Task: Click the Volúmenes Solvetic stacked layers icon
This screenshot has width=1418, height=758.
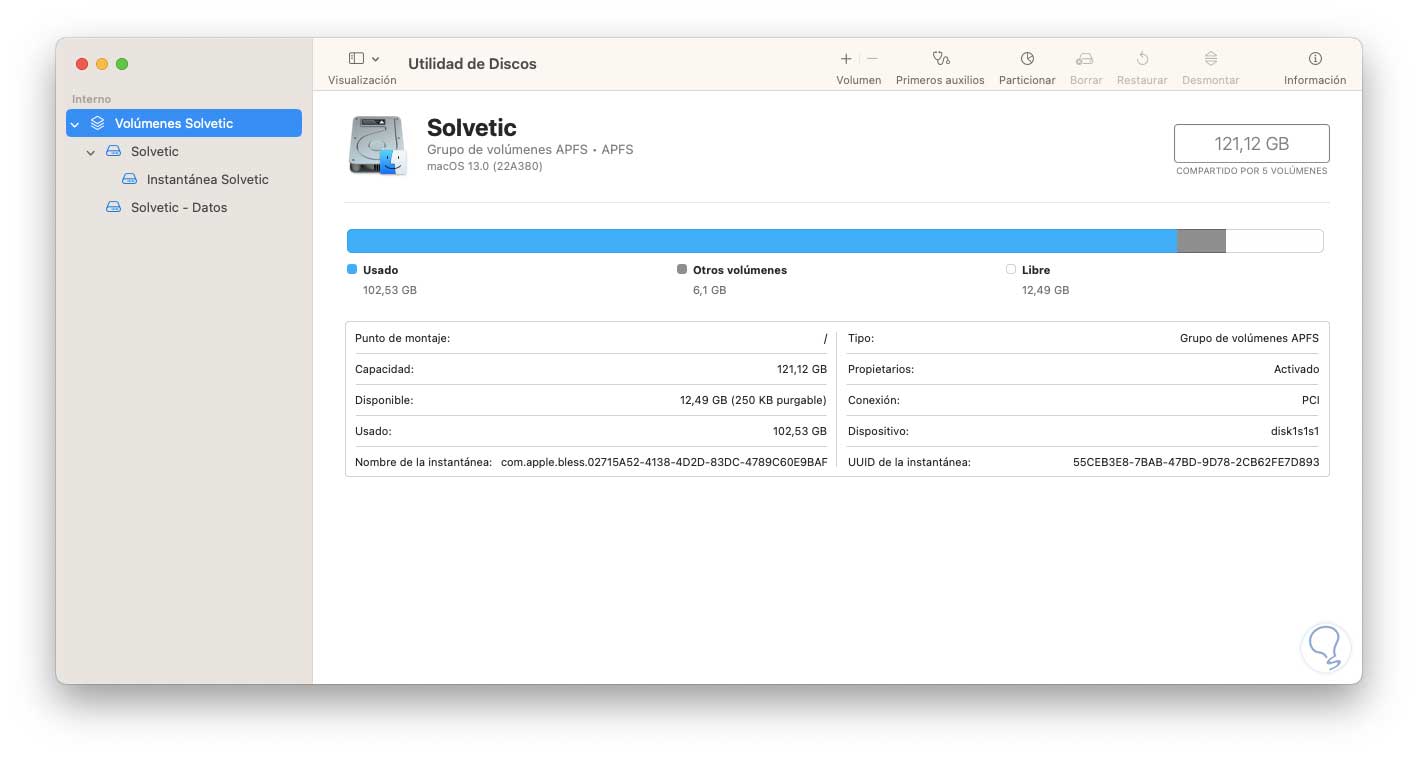Action: pyautogui.click(x=97, y=123)
